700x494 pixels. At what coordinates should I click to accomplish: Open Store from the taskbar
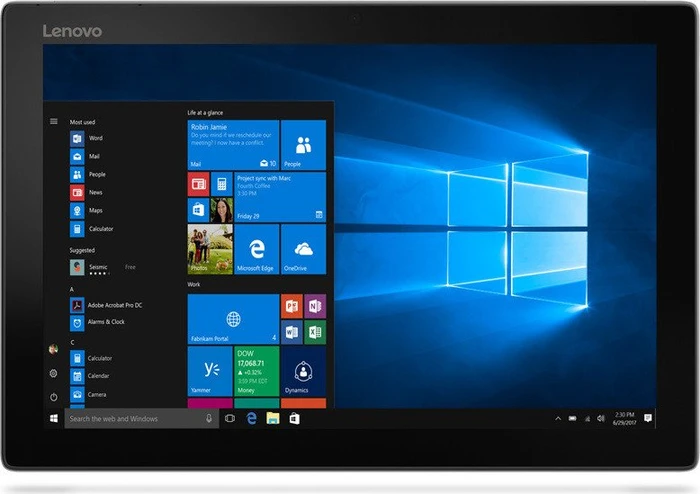[x=294, y=419]
